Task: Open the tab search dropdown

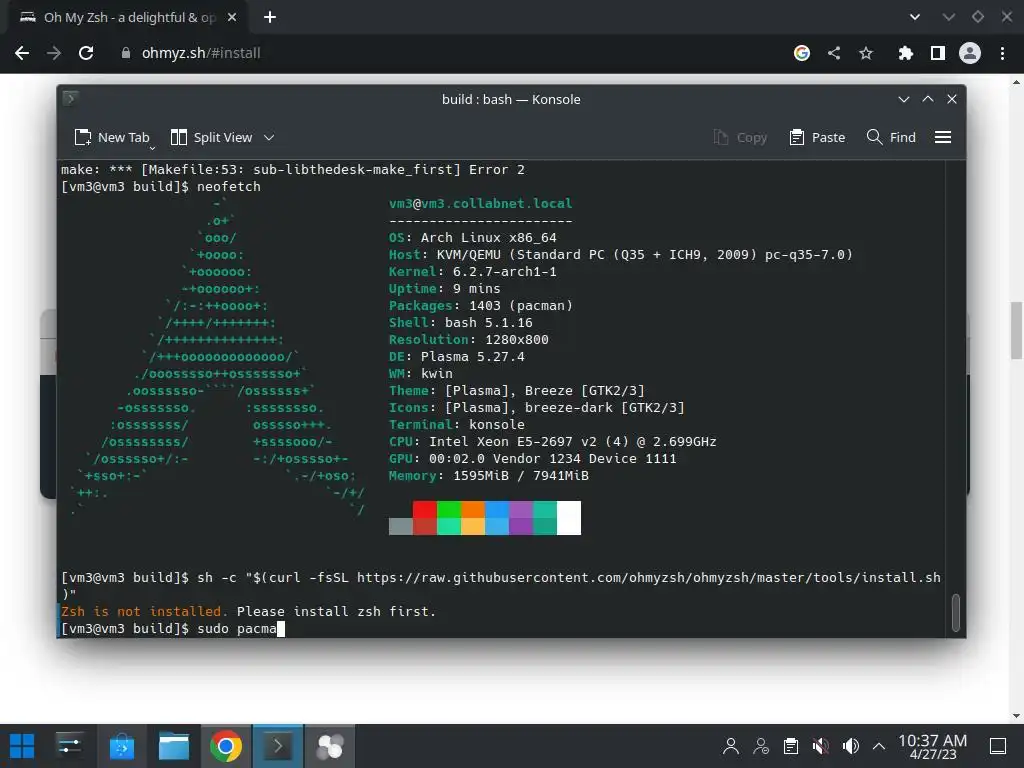Action: click(915, 17)
